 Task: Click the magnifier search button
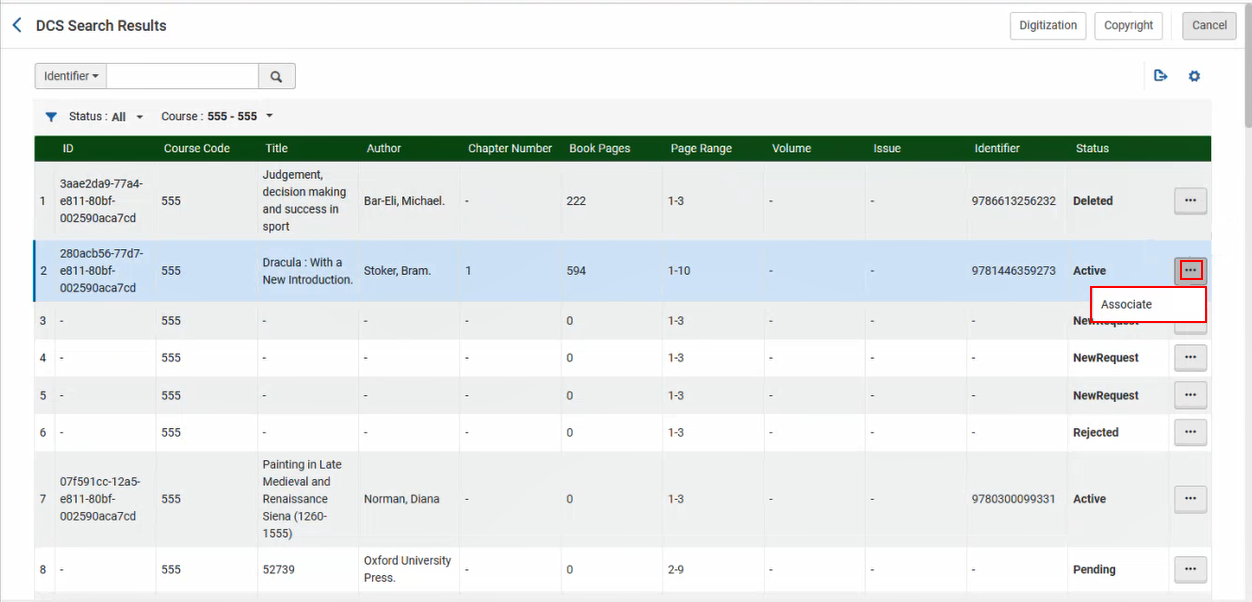click(277, 76)
